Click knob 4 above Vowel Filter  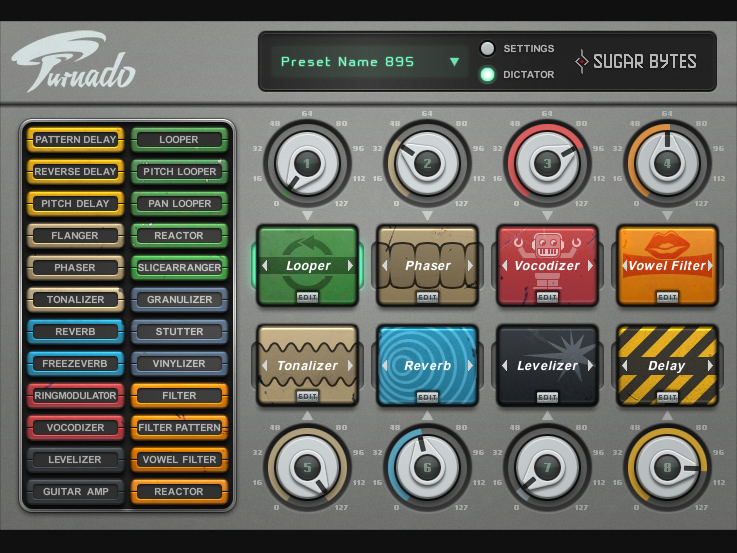pos(667,164)
